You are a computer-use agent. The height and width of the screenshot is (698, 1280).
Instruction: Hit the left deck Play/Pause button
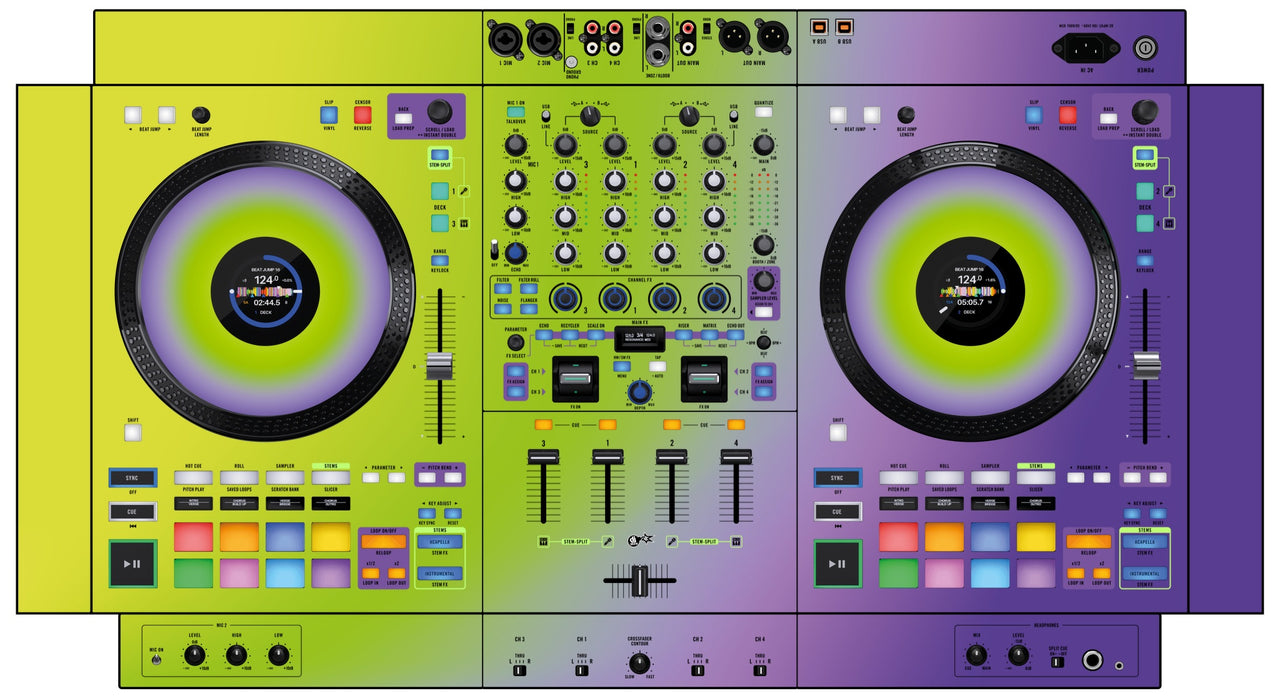click(133, 564)
